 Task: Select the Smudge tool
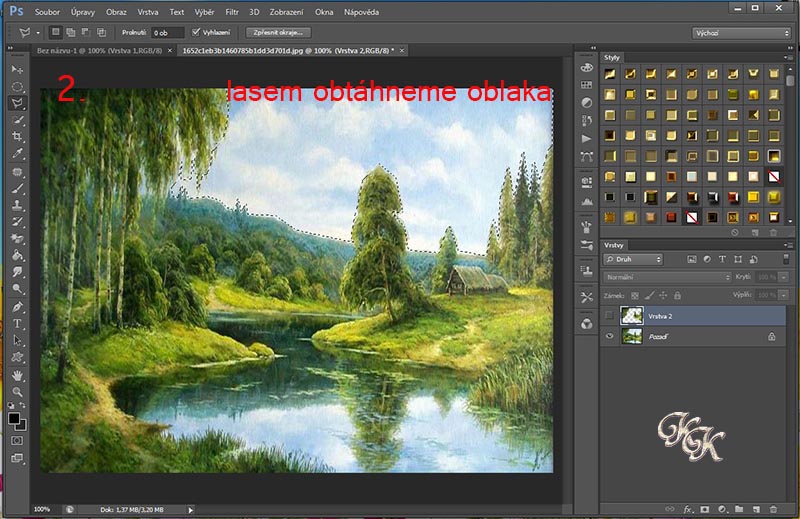17,272
